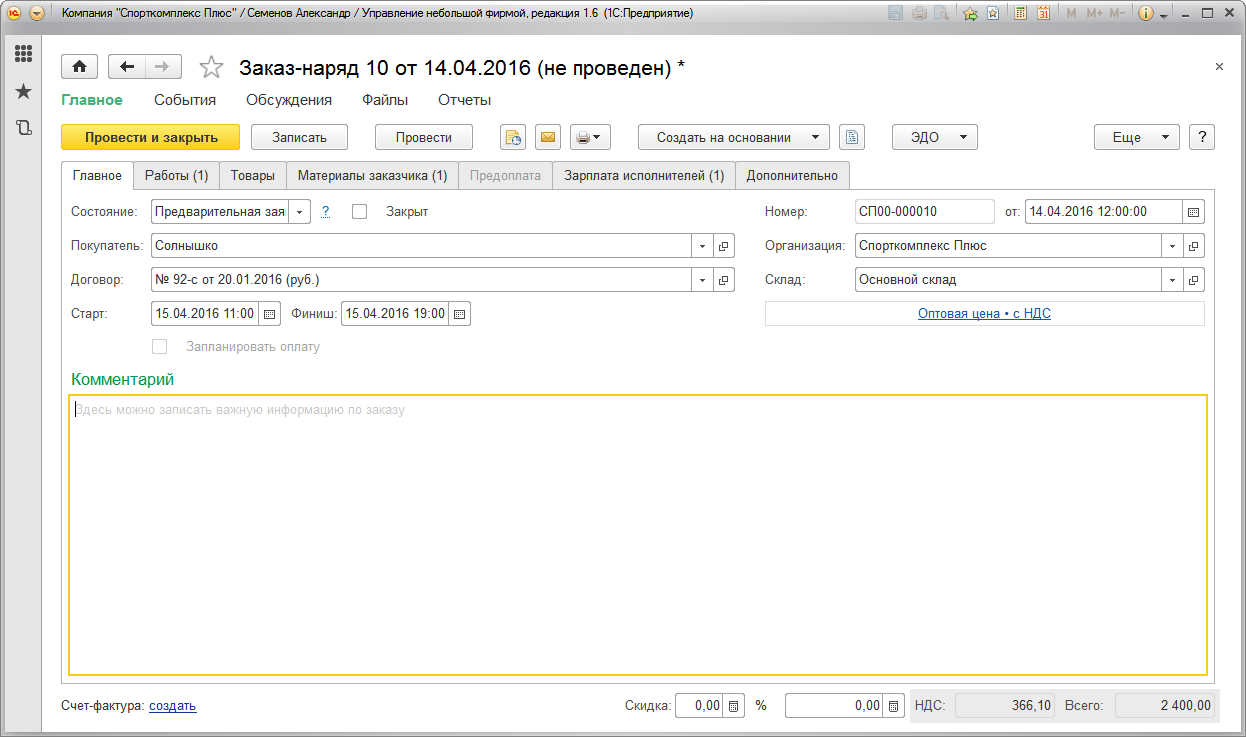Expand the ЭДО dropdown menu

point(934,137)
